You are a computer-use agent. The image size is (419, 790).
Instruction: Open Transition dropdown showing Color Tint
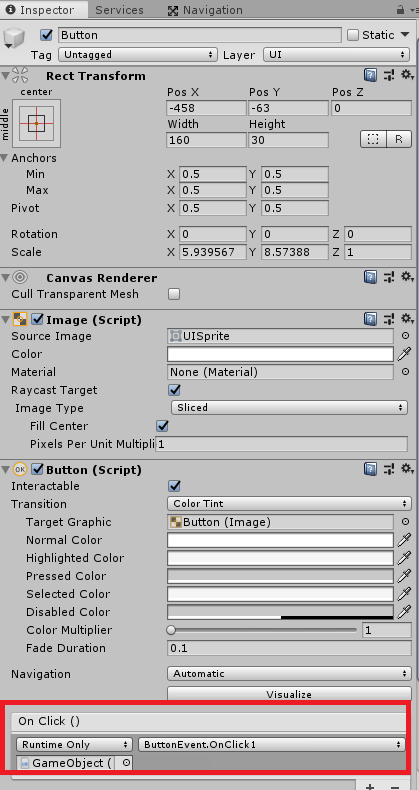(x=289, y=504)
